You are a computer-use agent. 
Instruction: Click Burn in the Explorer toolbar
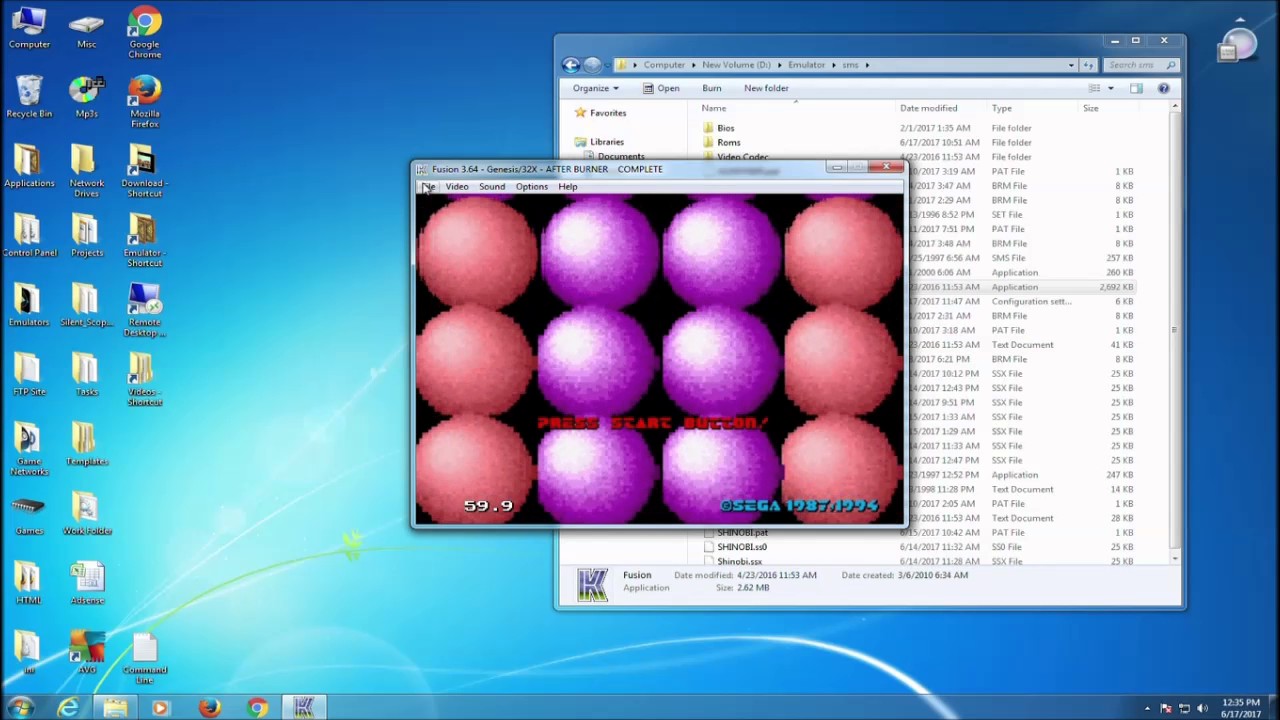[x=711, y=88]
